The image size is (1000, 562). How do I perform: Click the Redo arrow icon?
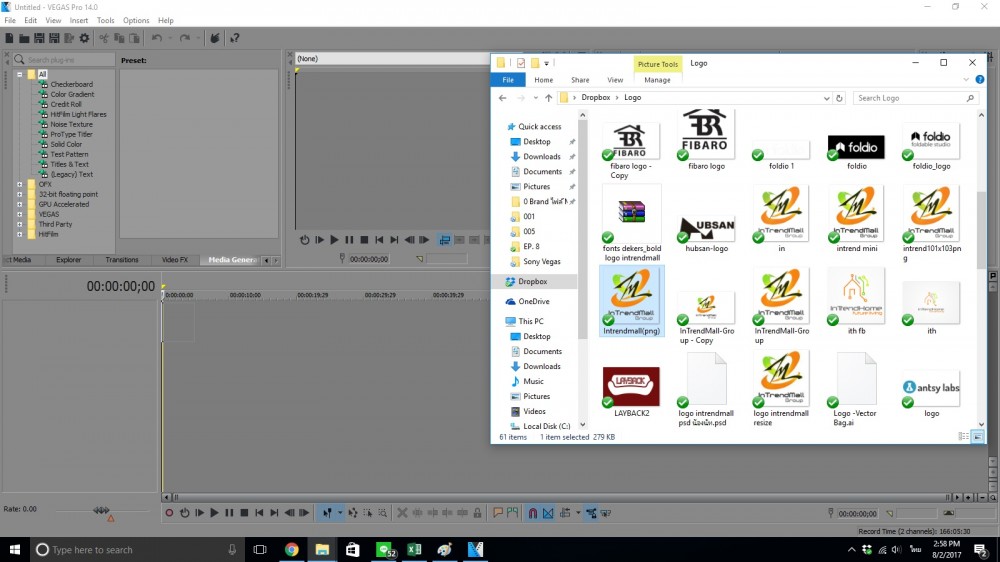(184, 38)
